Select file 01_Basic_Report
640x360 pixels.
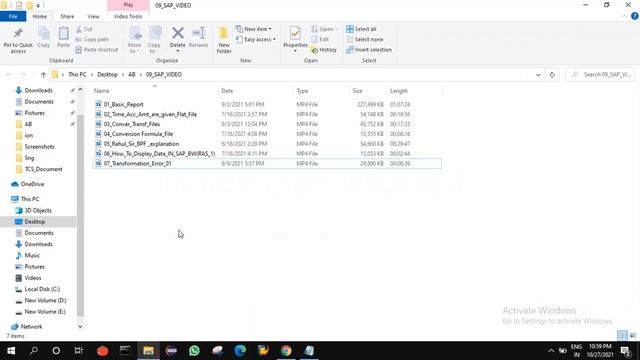coord(123,104)
